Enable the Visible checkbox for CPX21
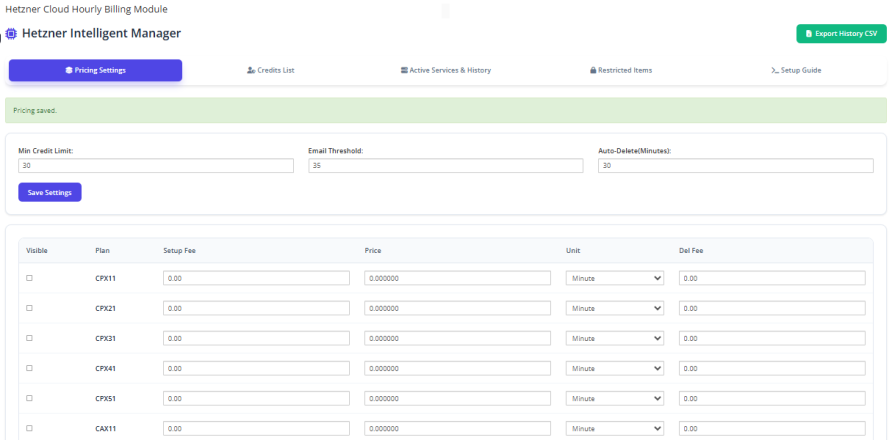 [x=30, y=308]
